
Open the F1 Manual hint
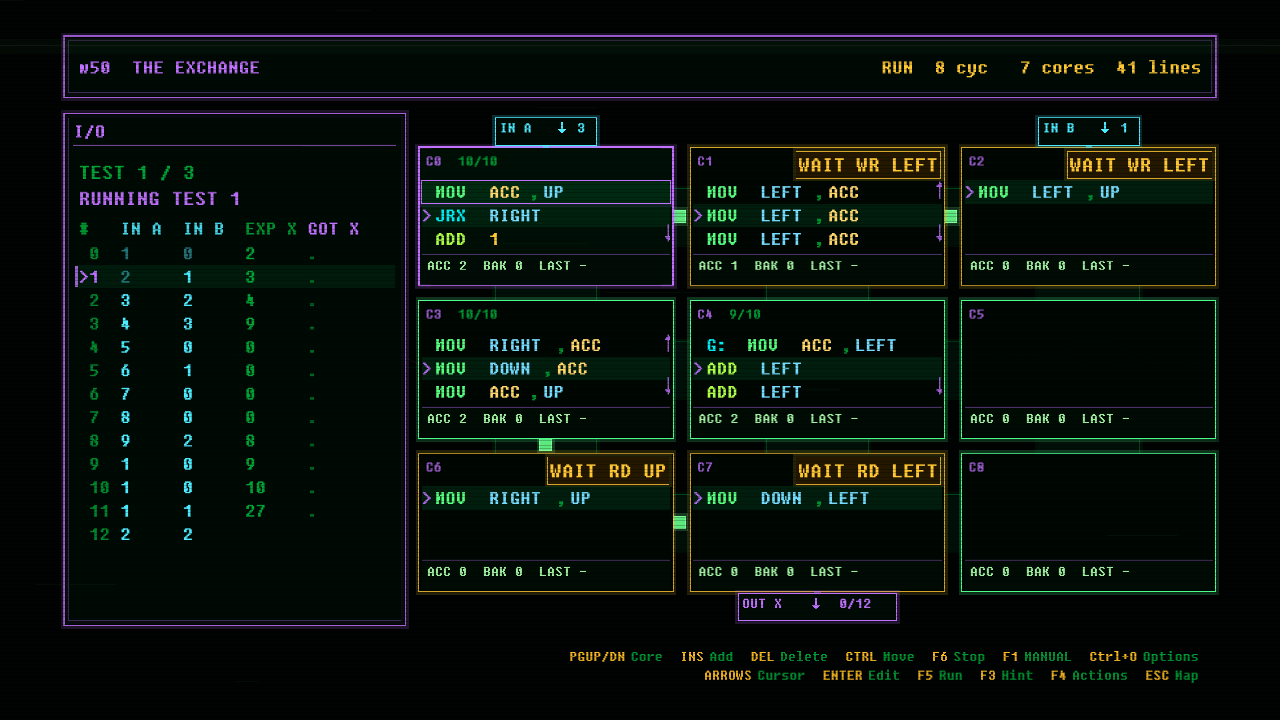coord(1036,657)
